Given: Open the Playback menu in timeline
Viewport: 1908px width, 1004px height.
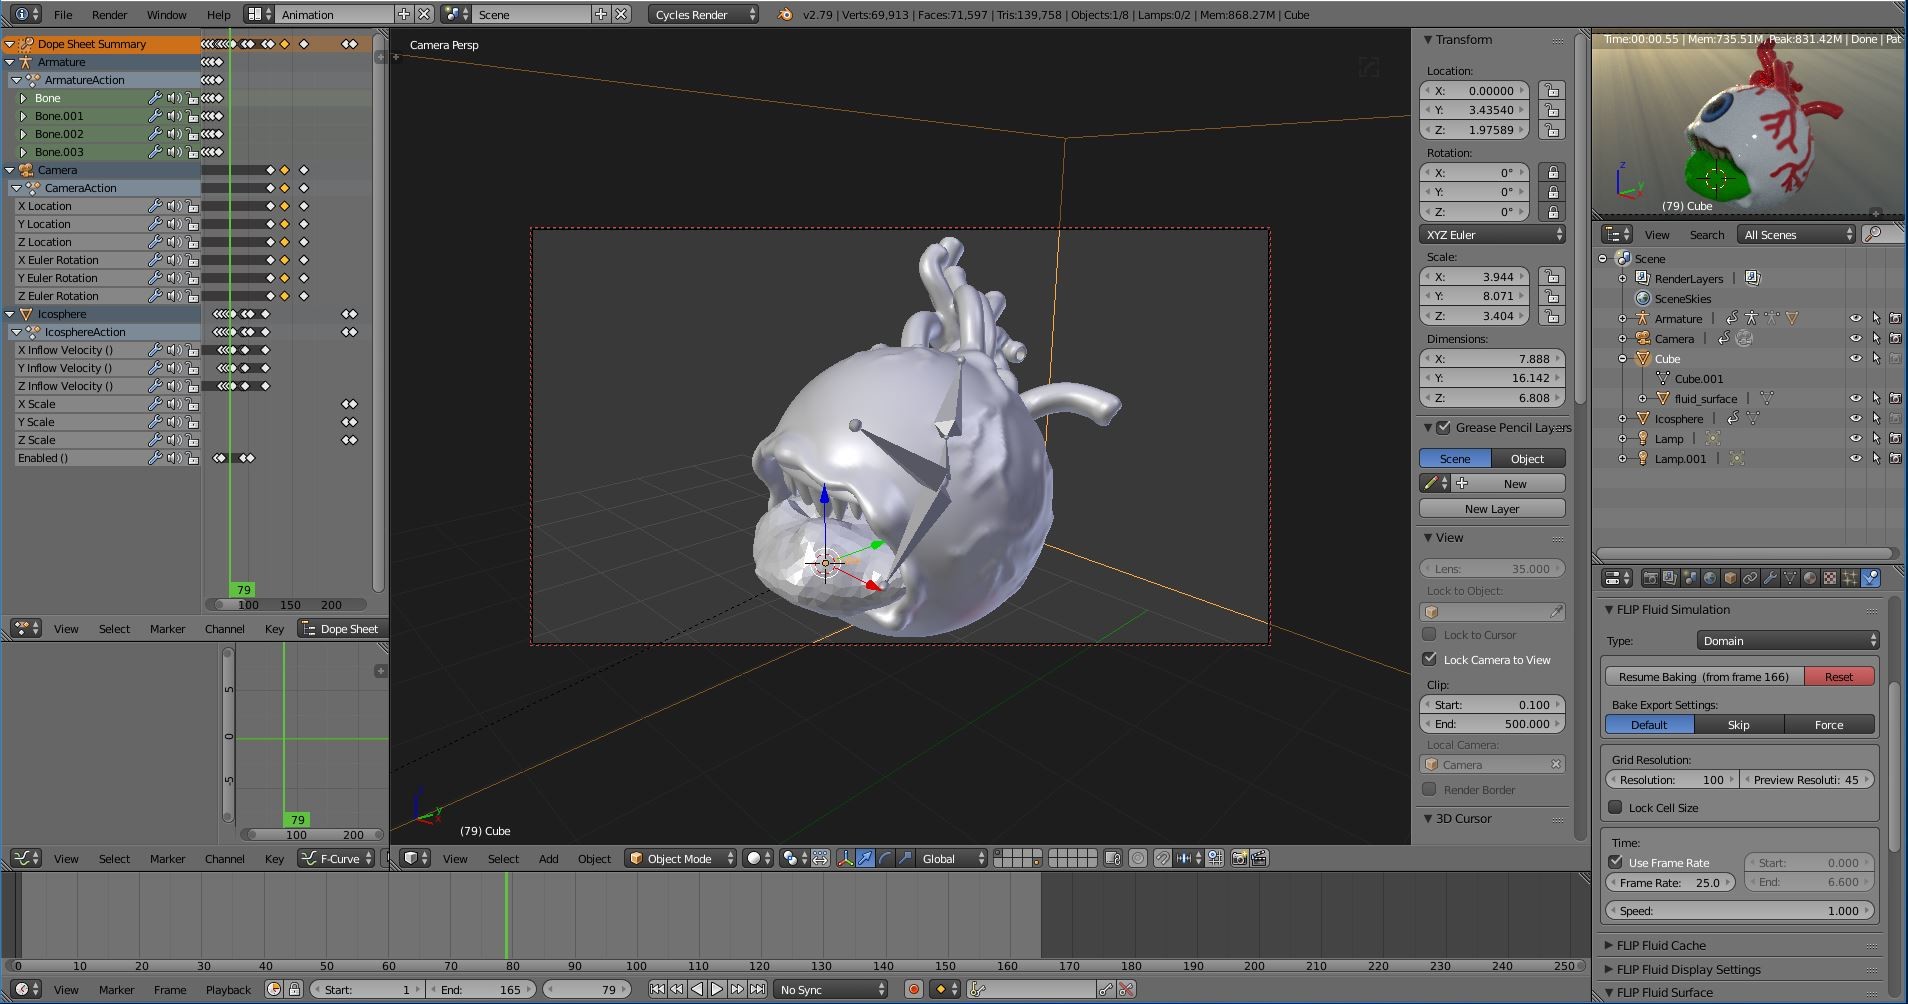Looking at the screenshot, I should [229, 989].
